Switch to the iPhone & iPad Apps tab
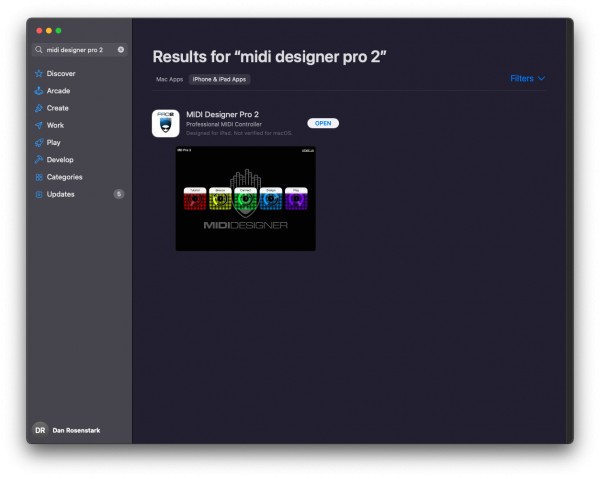The height and width of the screenshot is (479, 600). [219, 79]
